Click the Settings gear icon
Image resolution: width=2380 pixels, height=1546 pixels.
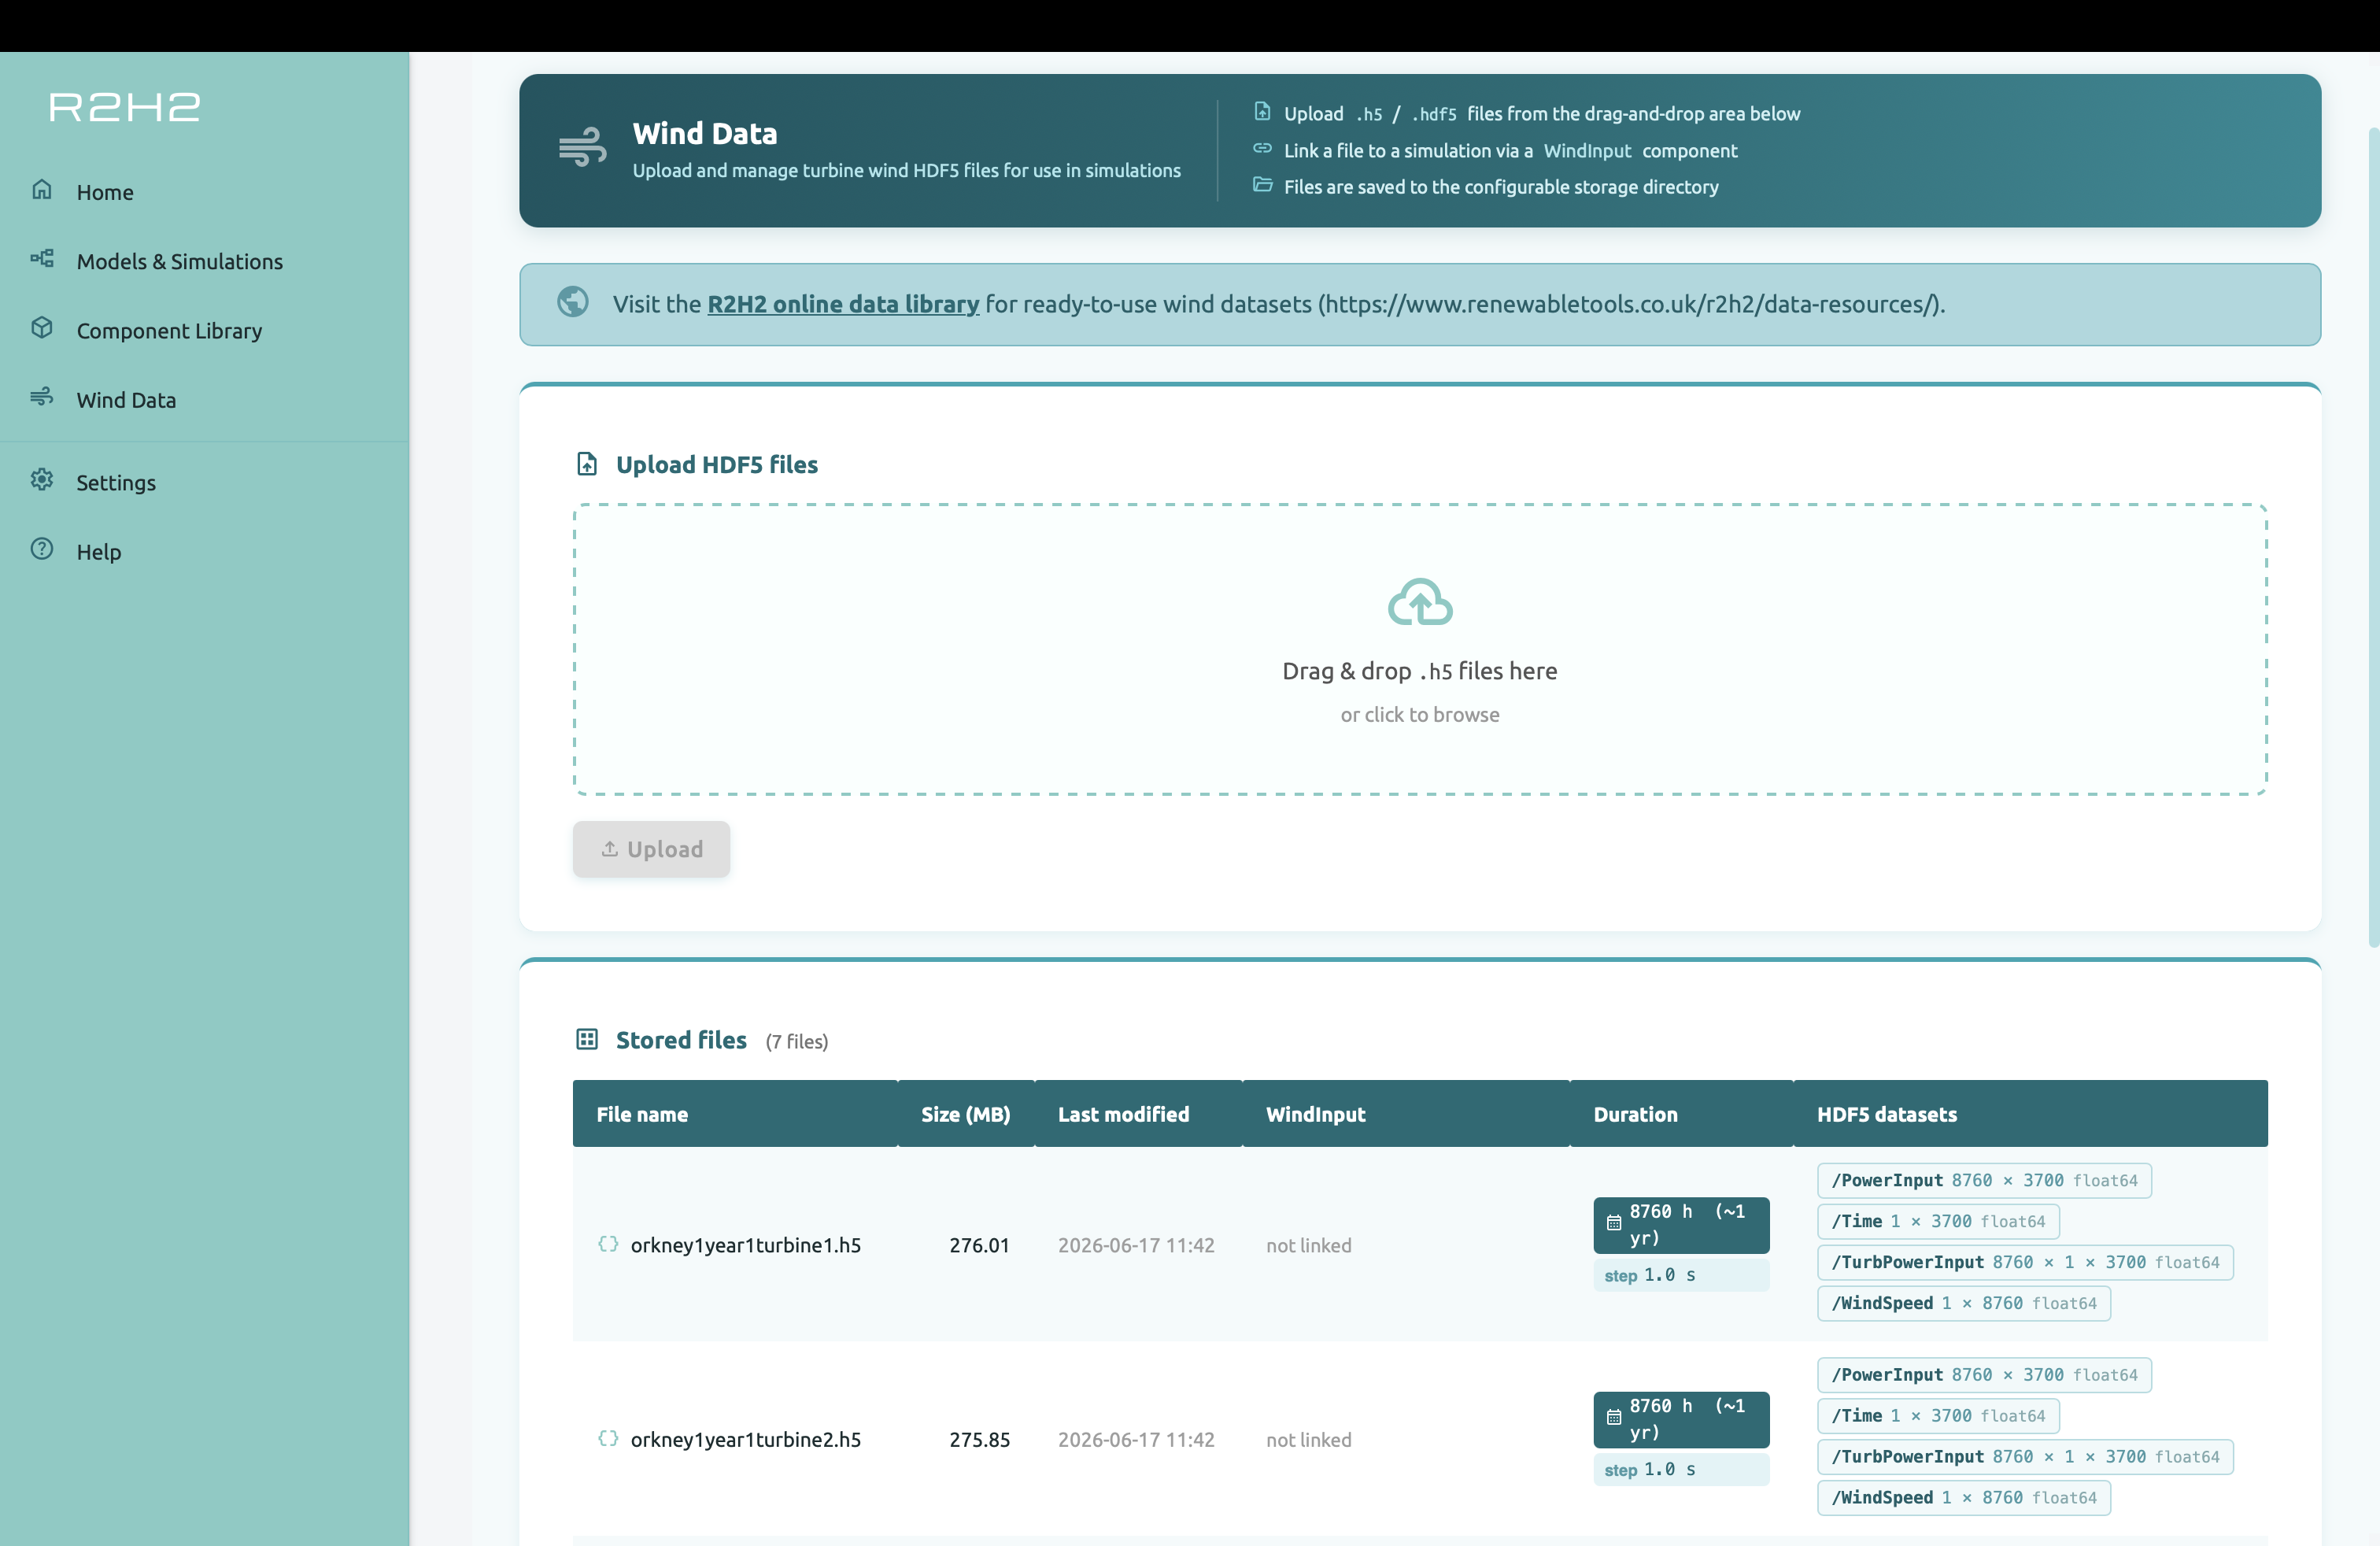(42, 480)
